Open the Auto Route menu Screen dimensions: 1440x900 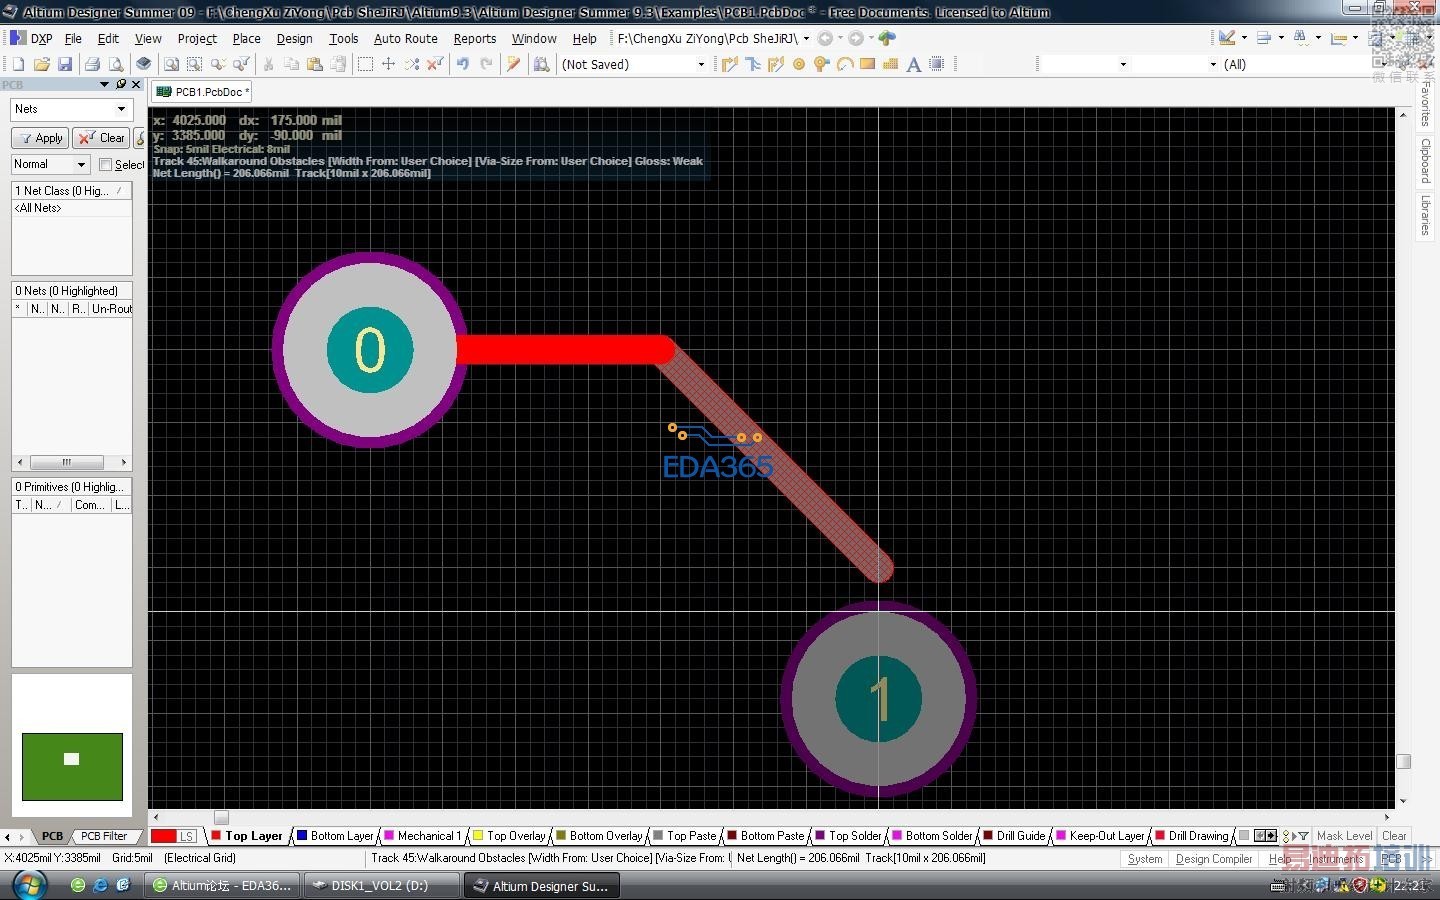(405, 38)
